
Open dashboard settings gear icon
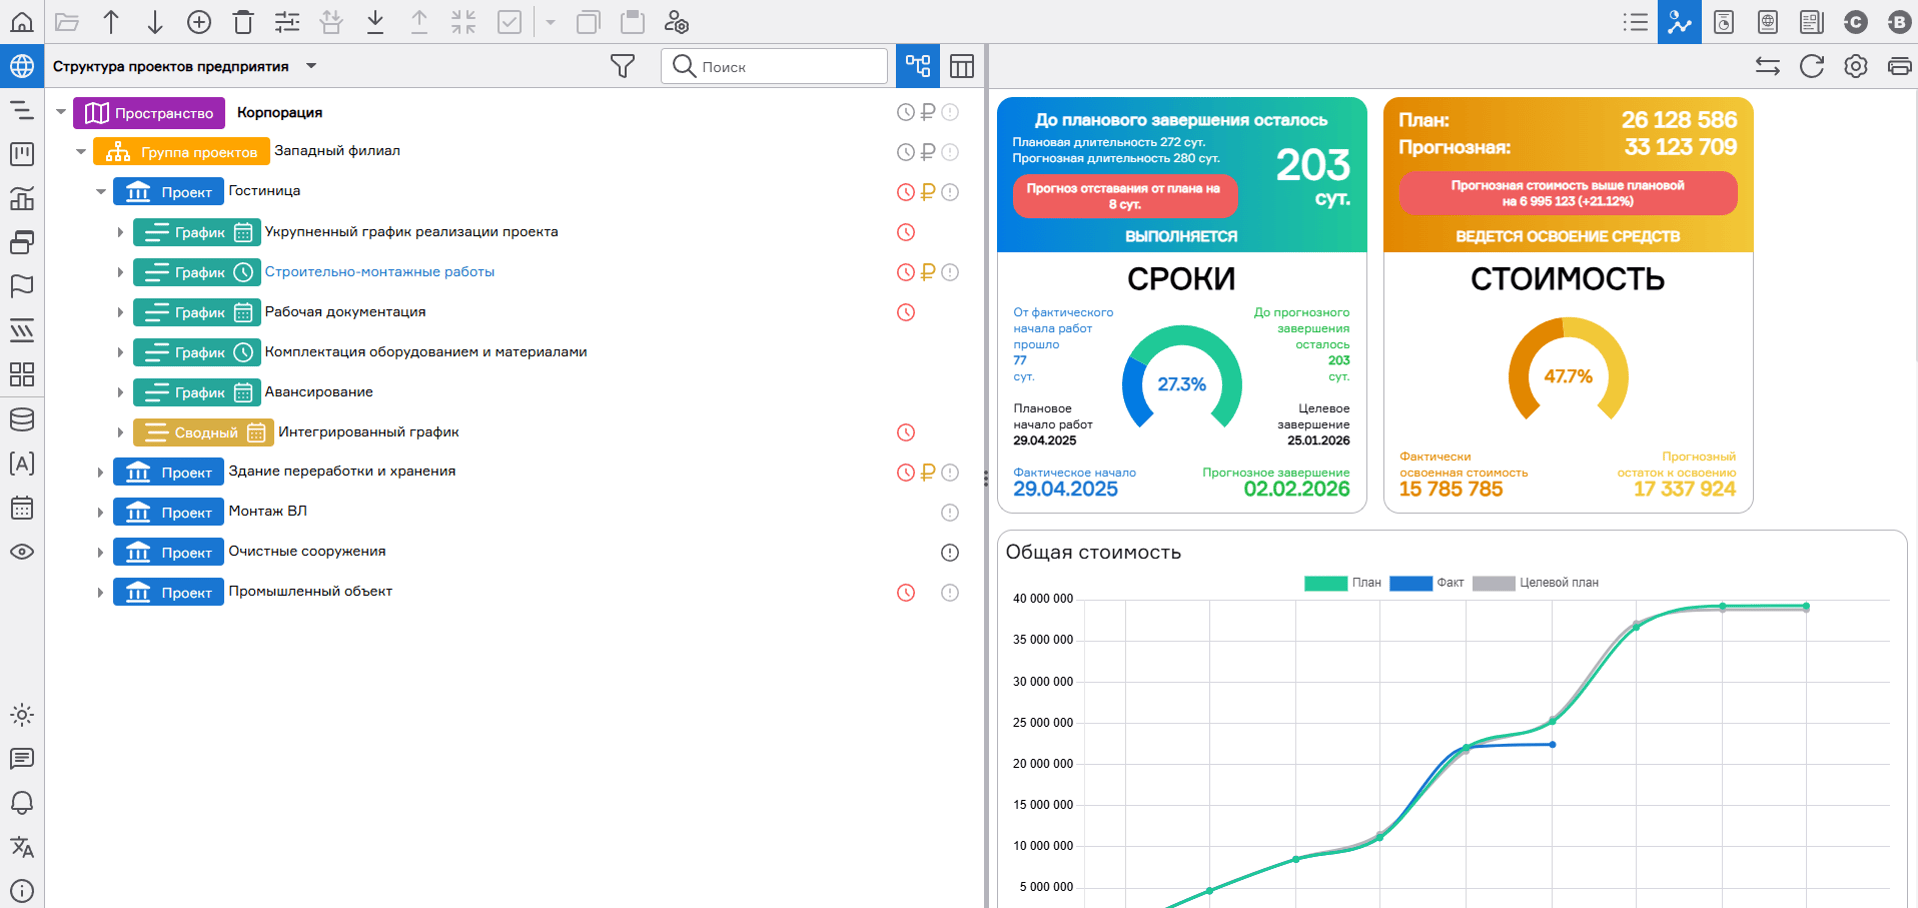pos(1855,66)
